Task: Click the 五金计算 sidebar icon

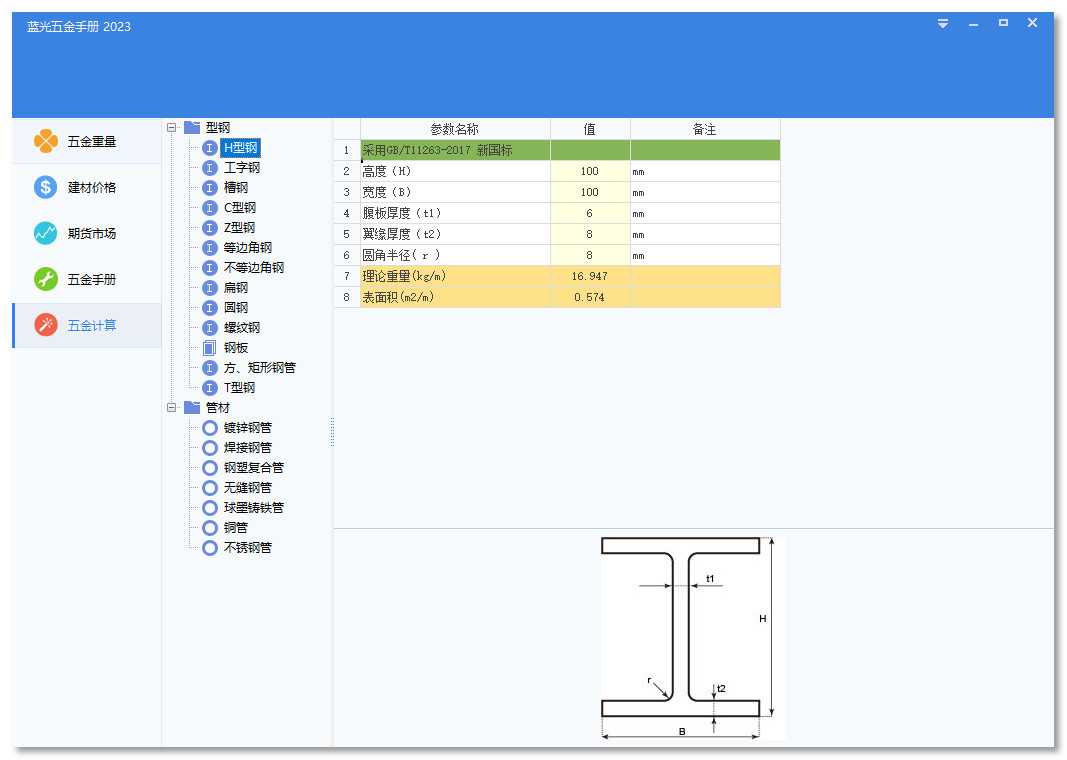Action: 46,325
